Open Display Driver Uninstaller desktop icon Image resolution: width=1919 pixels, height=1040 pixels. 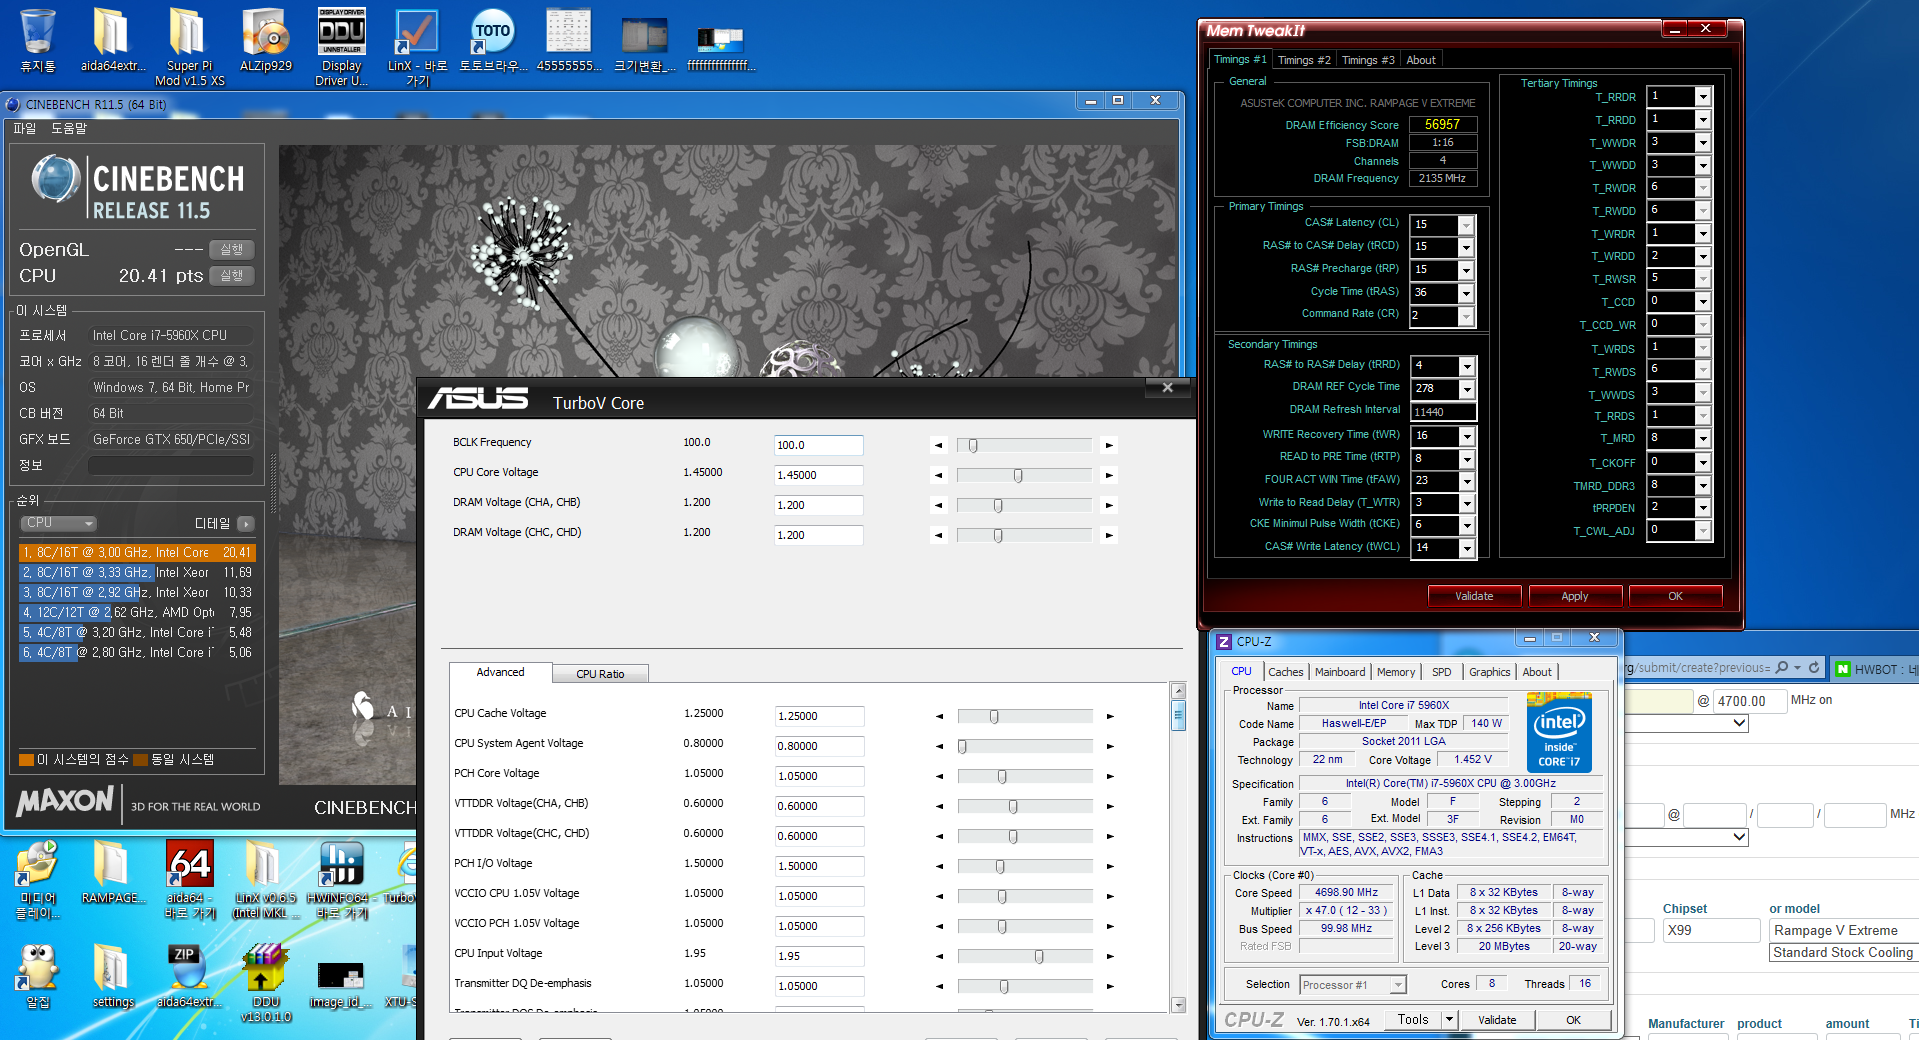click(x=342, y=45)
